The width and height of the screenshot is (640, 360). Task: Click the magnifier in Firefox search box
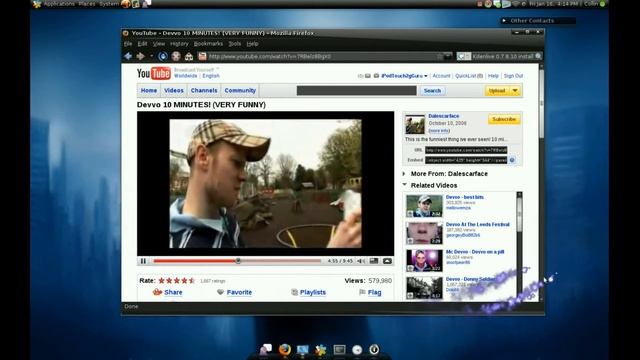(x=538, y=56)
